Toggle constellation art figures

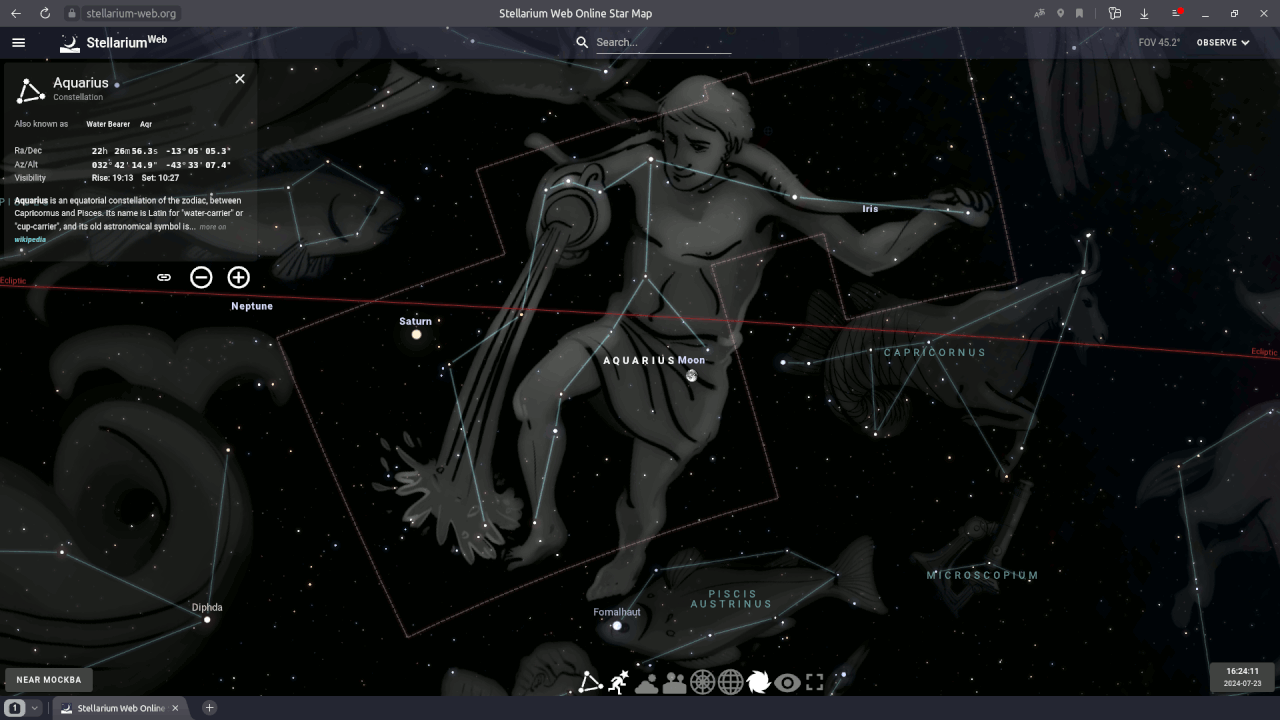click(x=619, y=682)
